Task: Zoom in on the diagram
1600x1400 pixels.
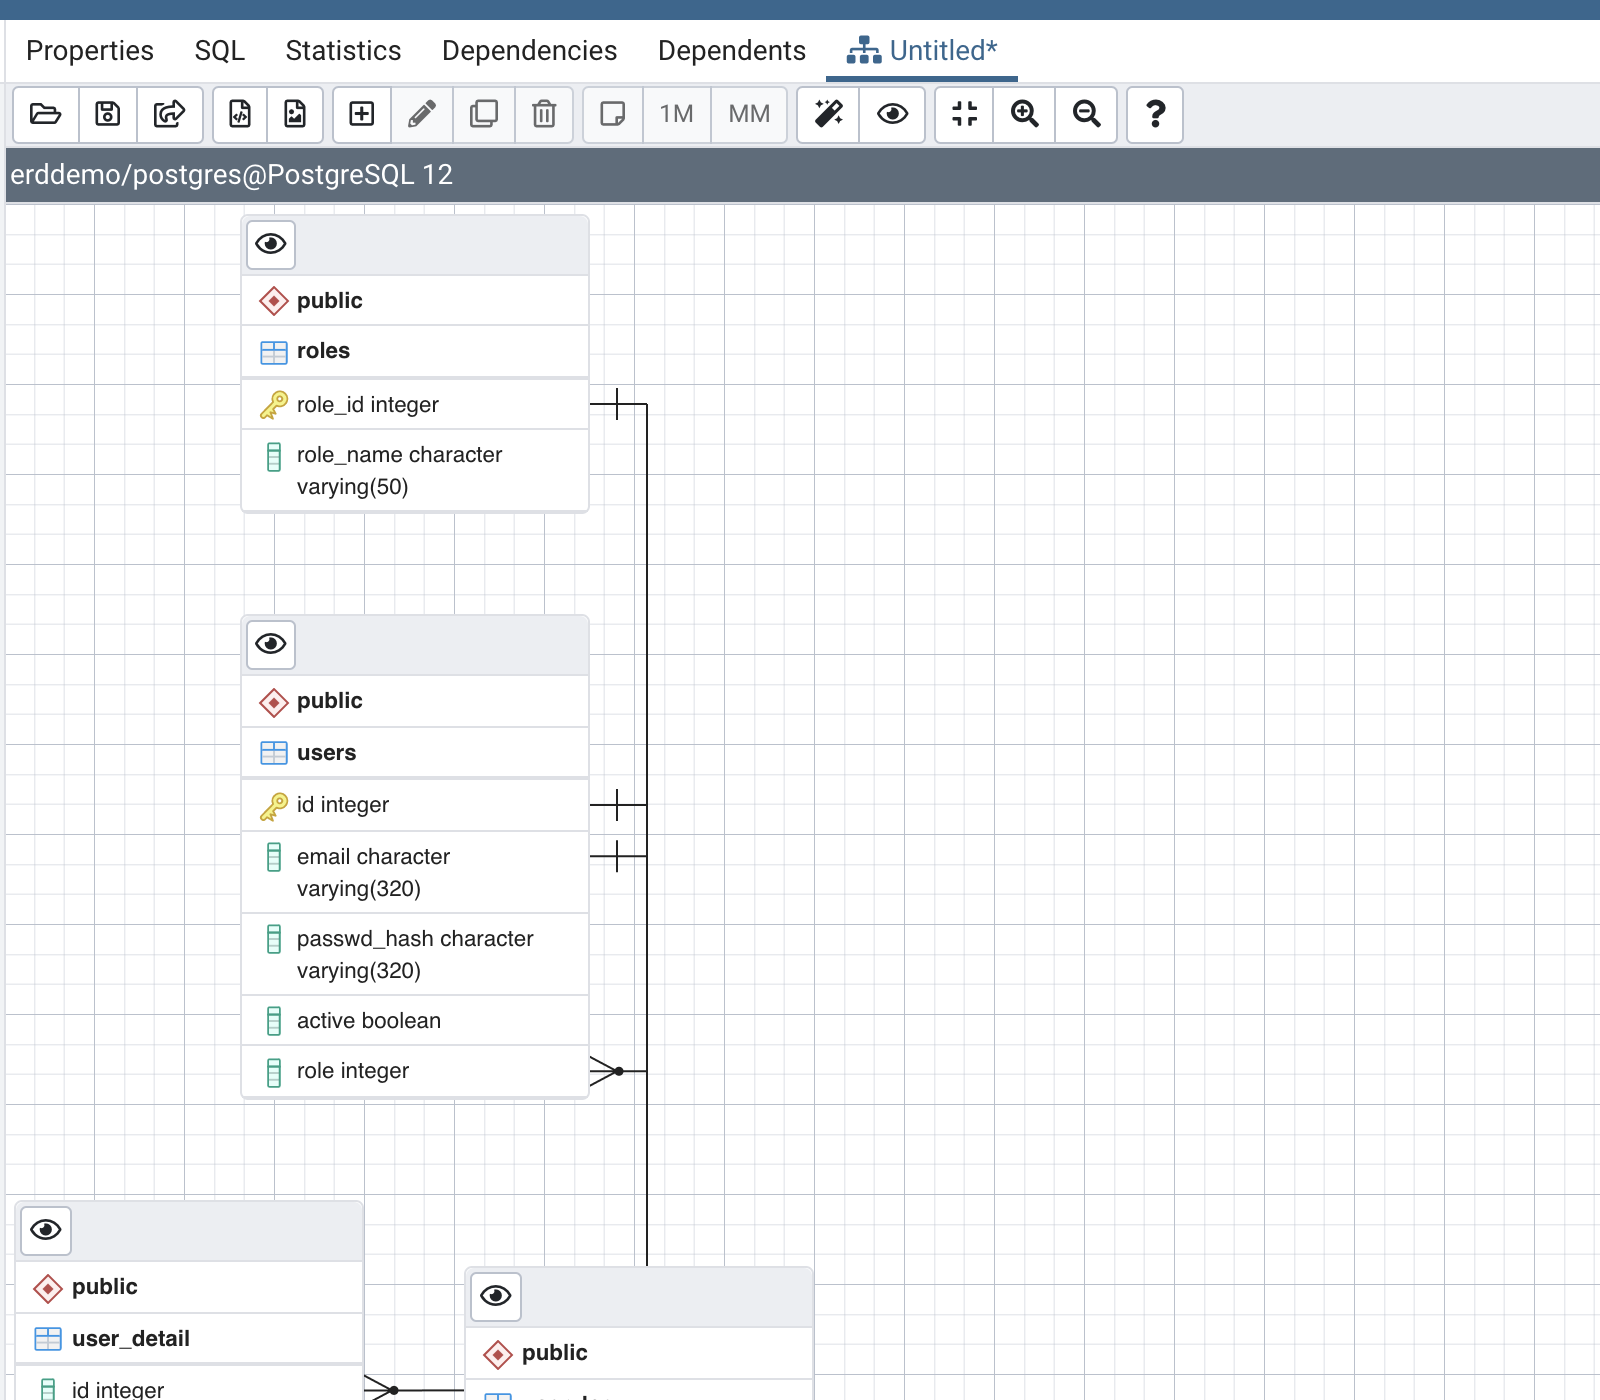Action: [x=1025, y=114]
